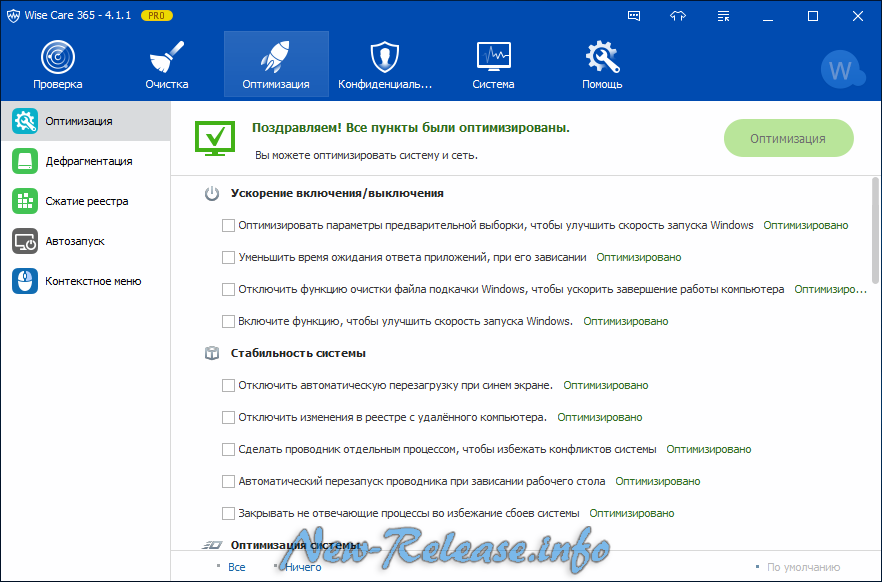Click the yellow PRO badge
The image size is (882, 582).
click(x=156, y=16)
